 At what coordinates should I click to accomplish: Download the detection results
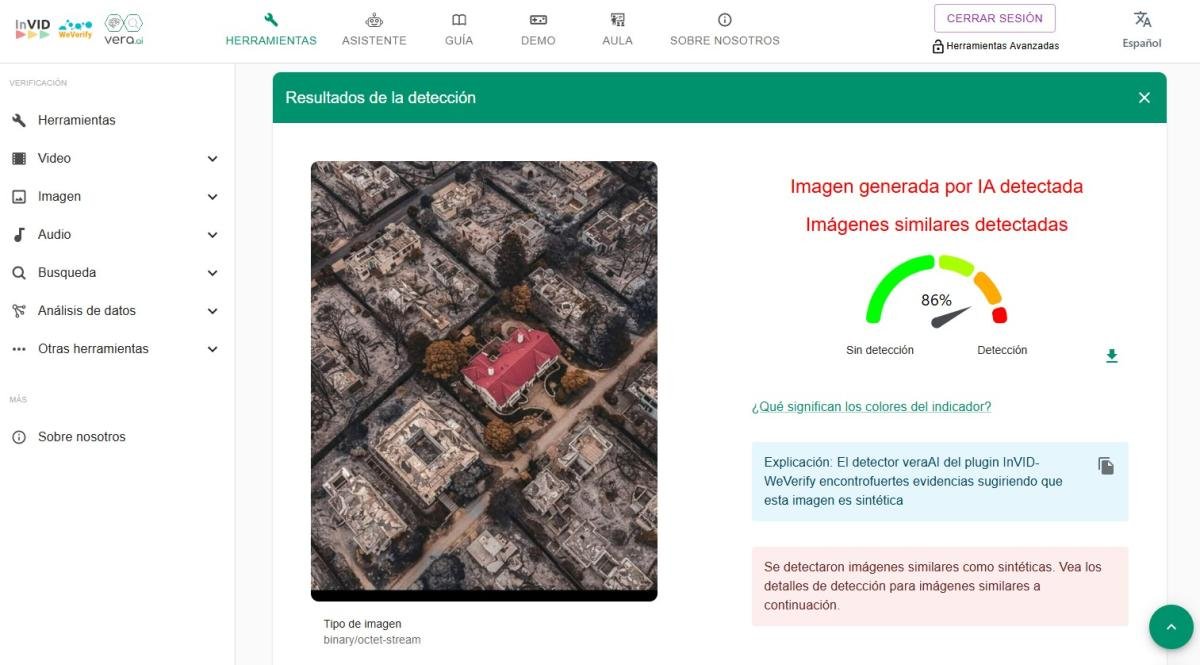[1111, 356]
